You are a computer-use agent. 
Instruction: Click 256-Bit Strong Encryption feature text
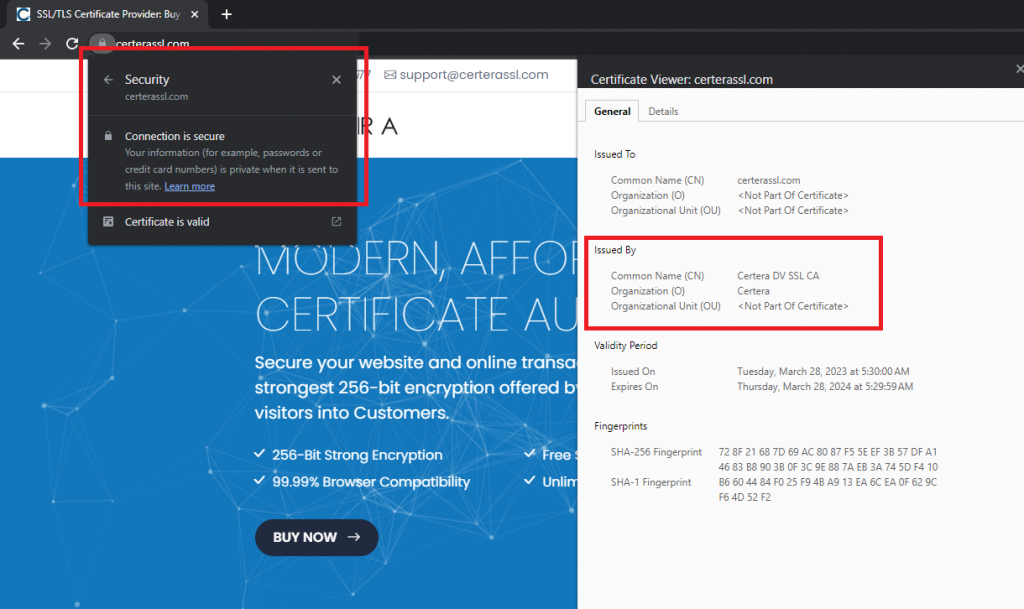tap(357, 455)
